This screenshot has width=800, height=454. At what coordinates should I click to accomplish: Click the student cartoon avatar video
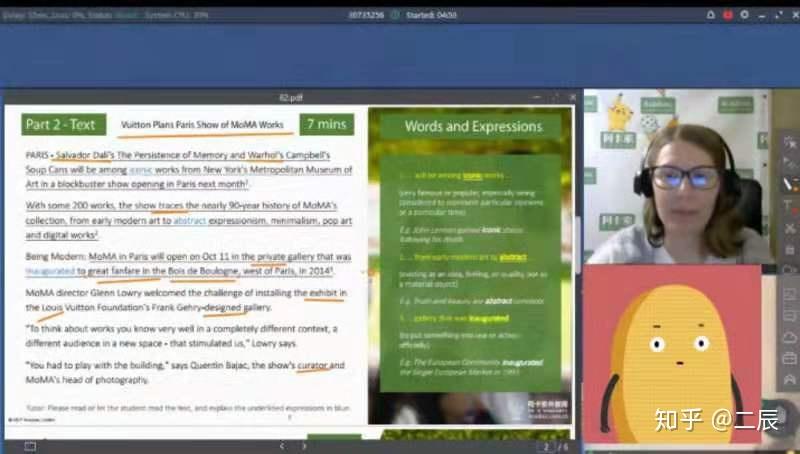pyautogui.click(x=672, y=354)
